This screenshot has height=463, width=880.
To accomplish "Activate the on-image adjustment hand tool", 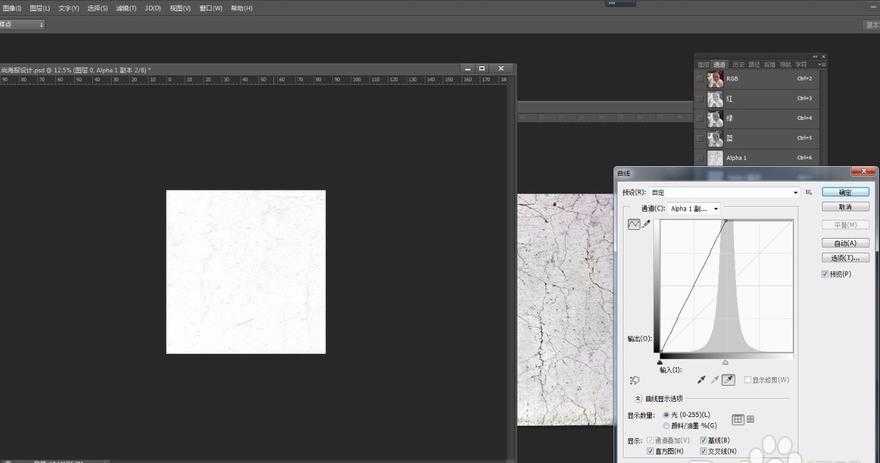I will coord(634,380).
